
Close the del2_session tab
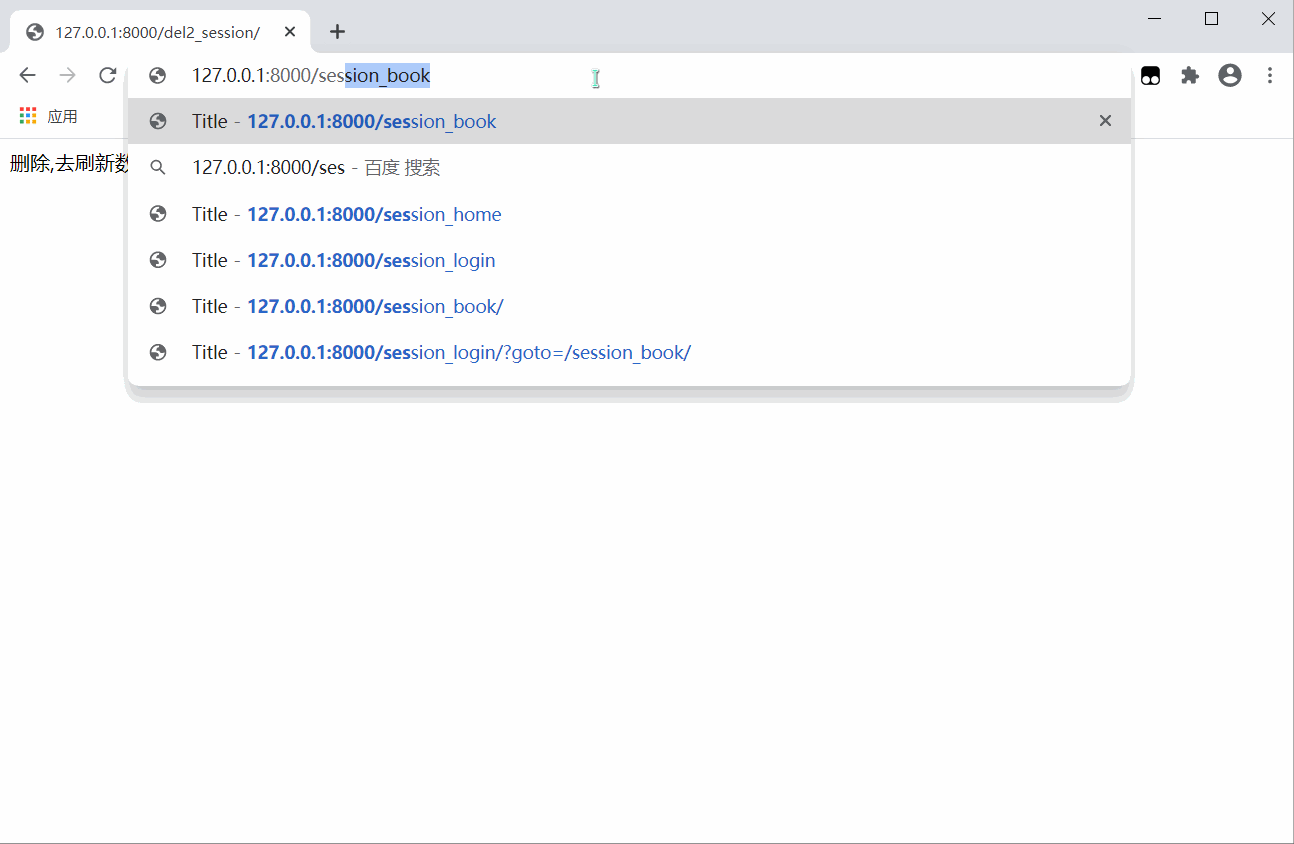(290, 32)
